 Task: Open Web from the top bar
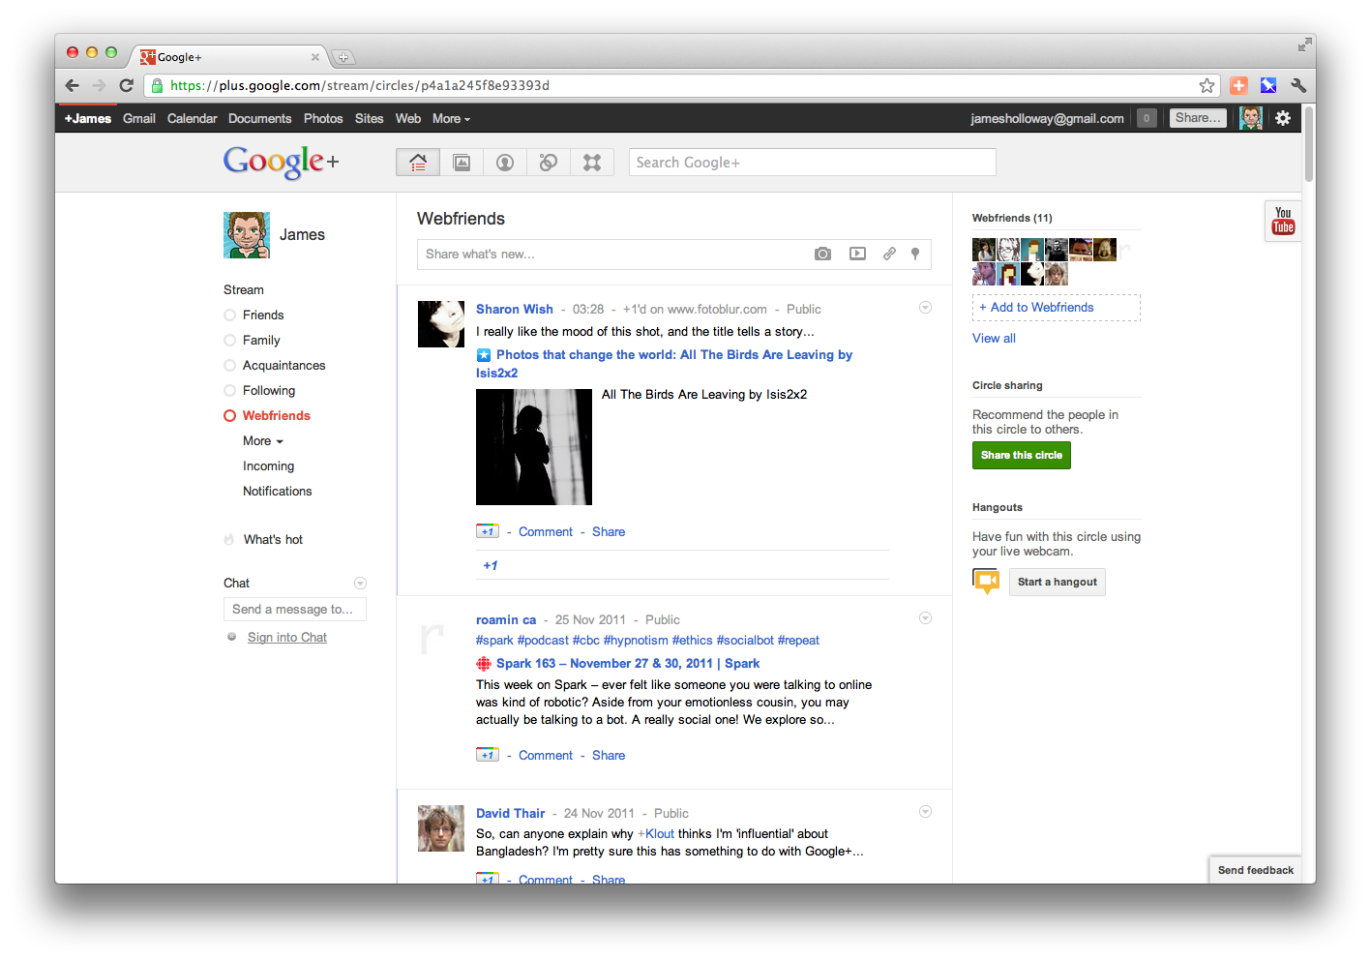(408, 118)
